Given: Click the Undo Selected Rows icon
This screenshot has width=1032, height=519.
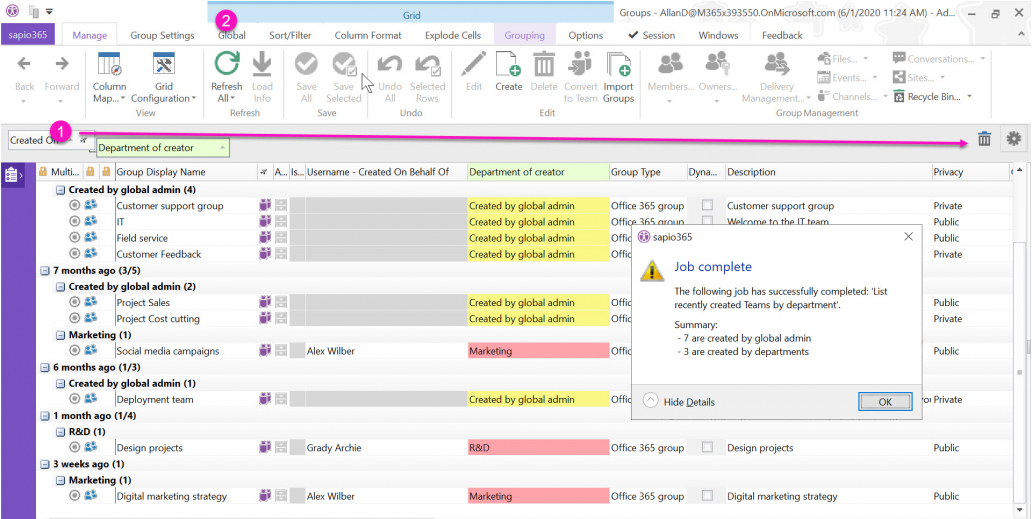Looking at the screenshot, I should (427, 64).
